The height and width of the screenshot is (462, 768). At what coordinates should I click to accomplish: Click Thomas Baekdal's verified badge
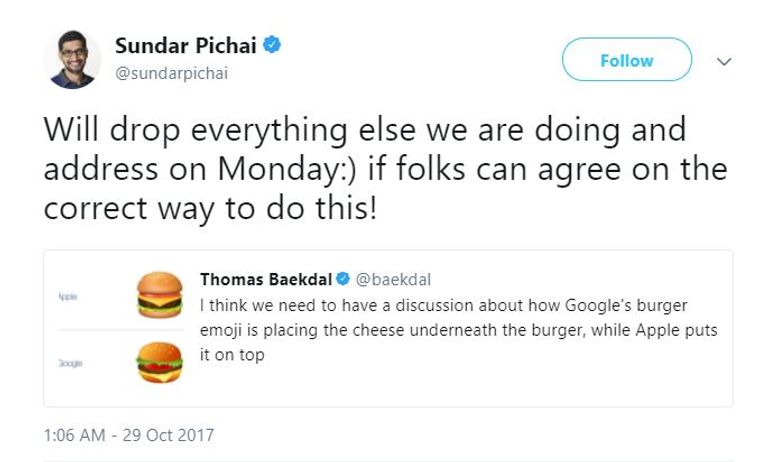point(341,278)
